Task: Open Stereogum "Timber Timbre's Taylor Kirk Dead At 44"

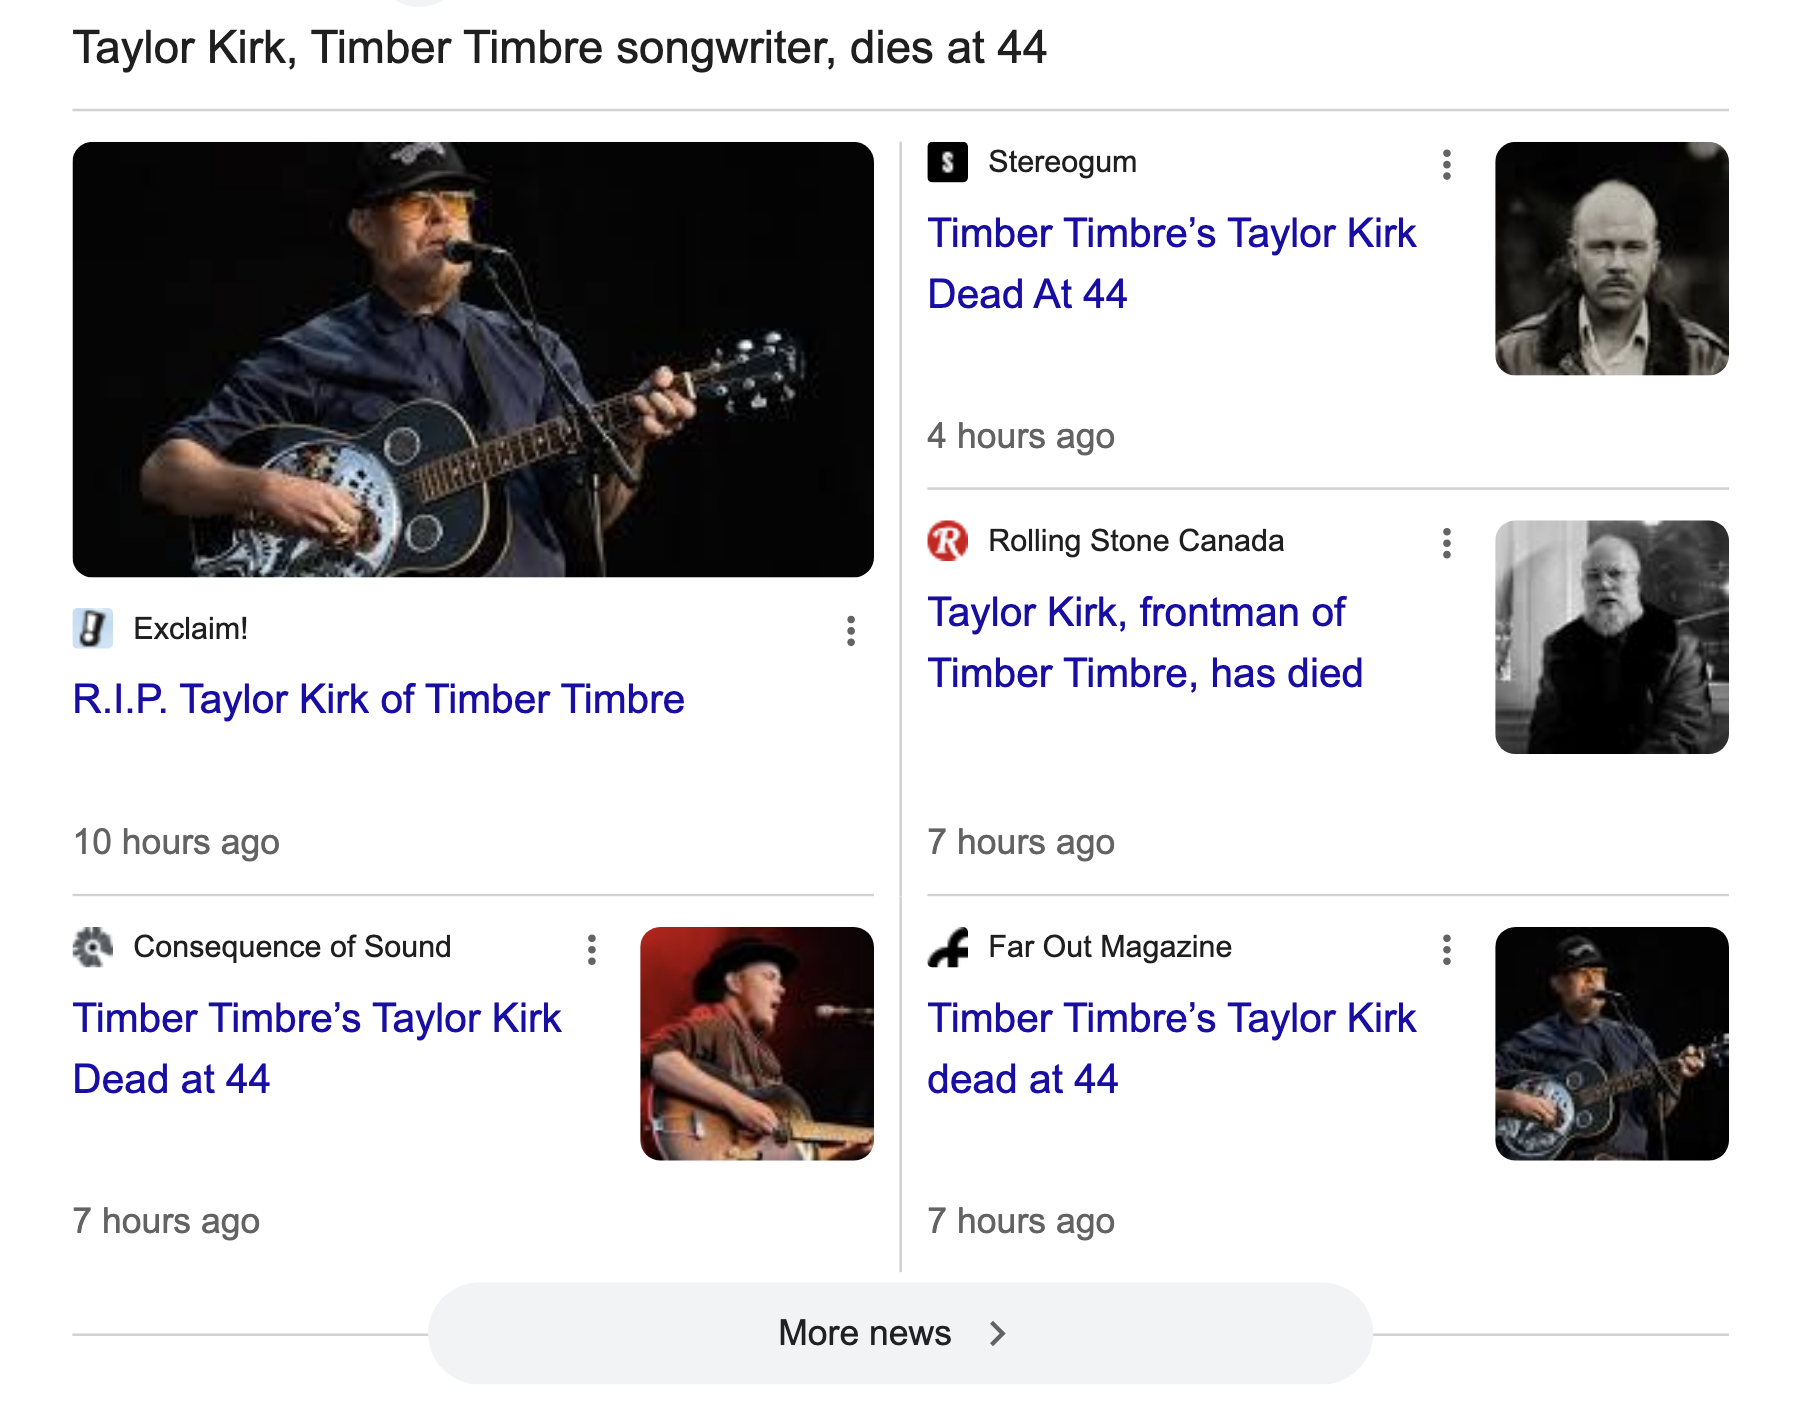Action: [1171, 264]
